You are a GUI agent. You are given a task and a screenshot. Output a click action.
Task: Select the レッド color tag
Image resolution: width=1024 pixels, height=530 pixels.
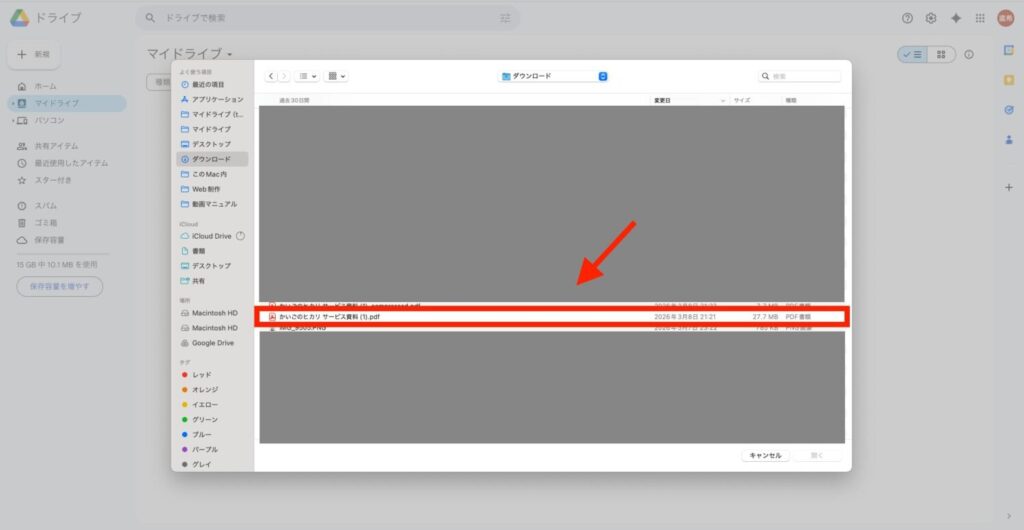[x=201, y=374]
